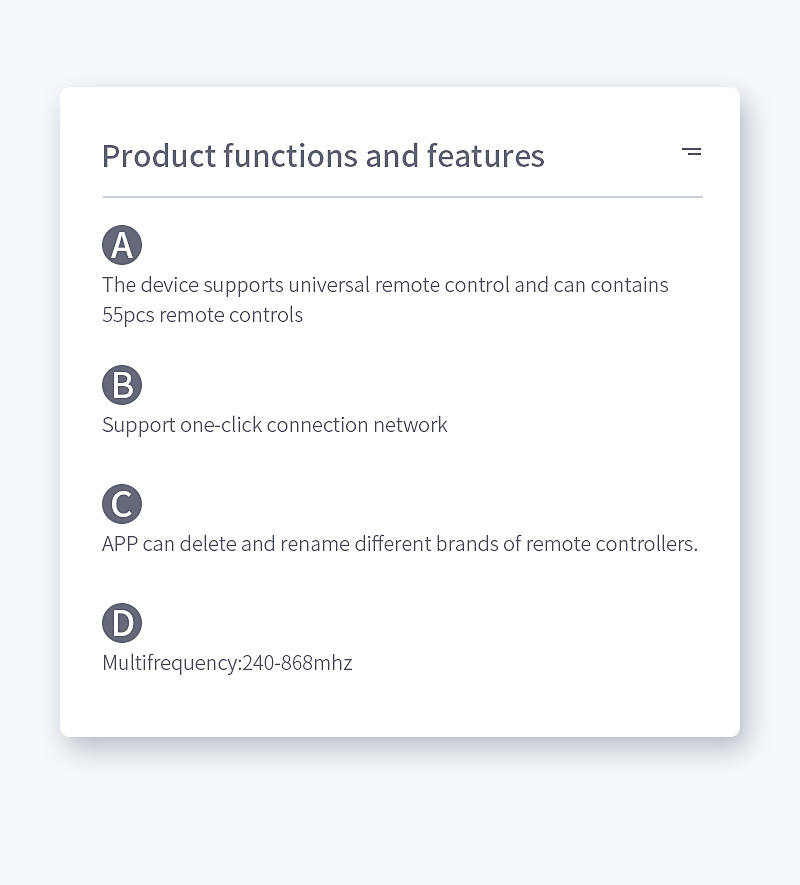This screenshot has height=885, width=800.
Task: Click 'Multifrequency:240-868mhz' text
Action: coord(227,663)
